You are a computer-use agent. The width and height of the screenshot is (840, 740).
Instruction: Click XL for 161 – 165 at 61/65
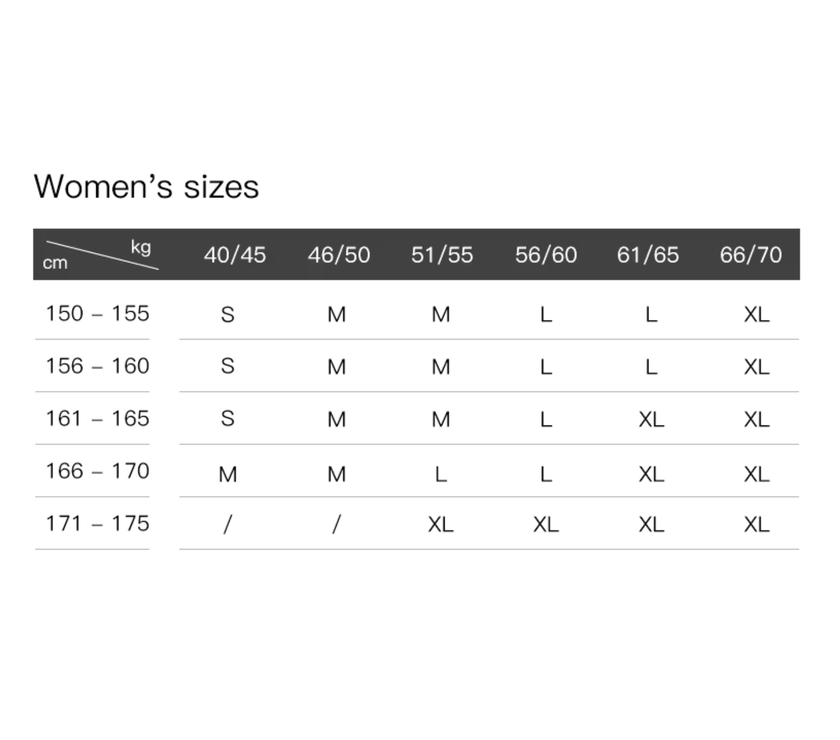pyautogui.click(x=651, y=420)
